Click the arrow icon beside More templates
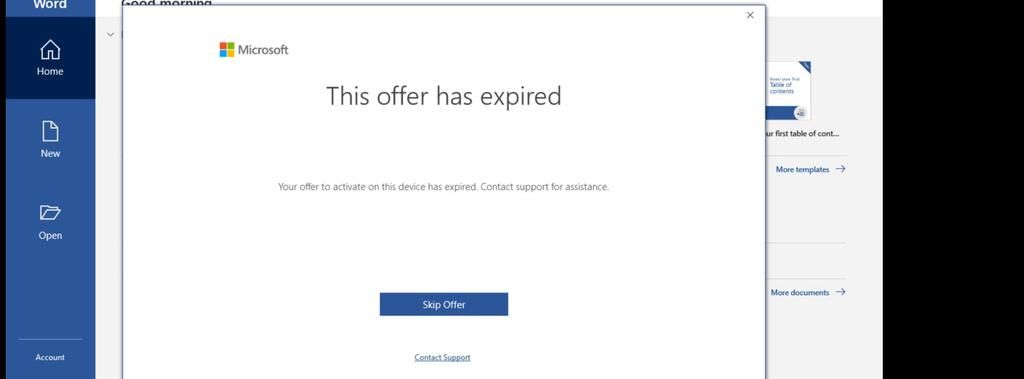The width and height of the screenshot is (1024, 379). (x=840, y=169)
